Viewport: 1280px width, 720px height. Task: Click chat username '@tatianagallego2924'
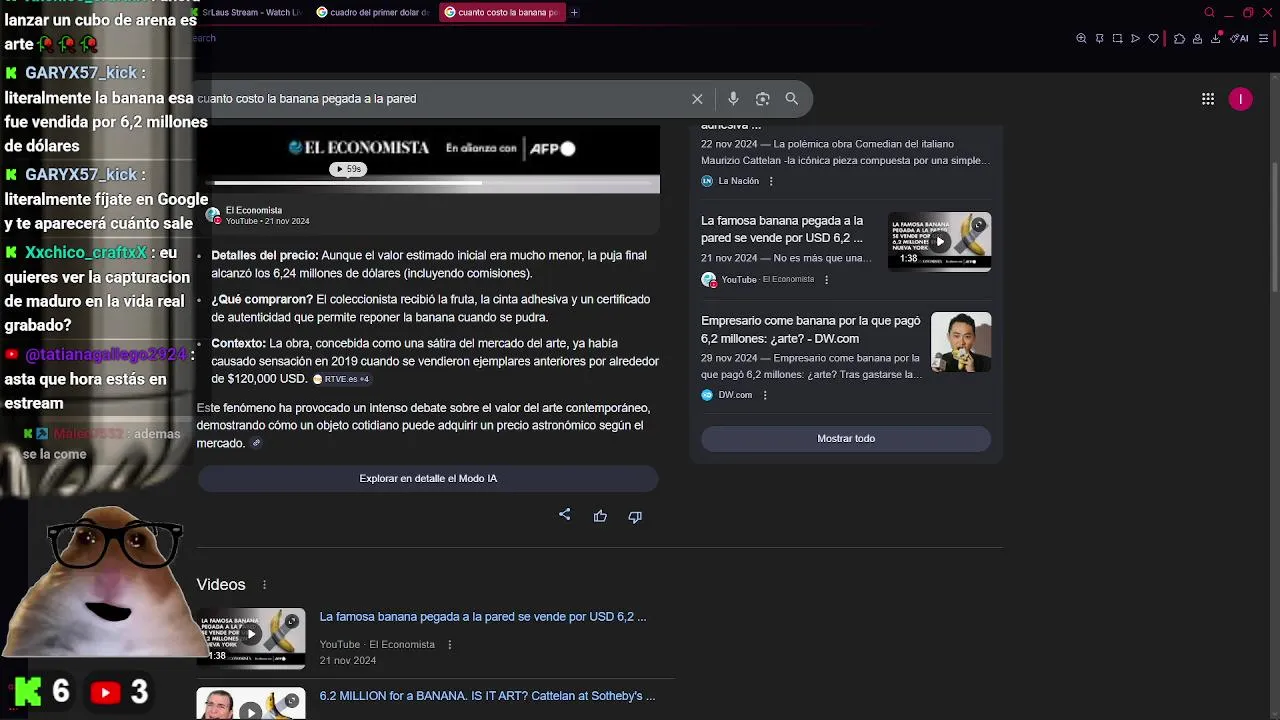(x=106, y=355)
